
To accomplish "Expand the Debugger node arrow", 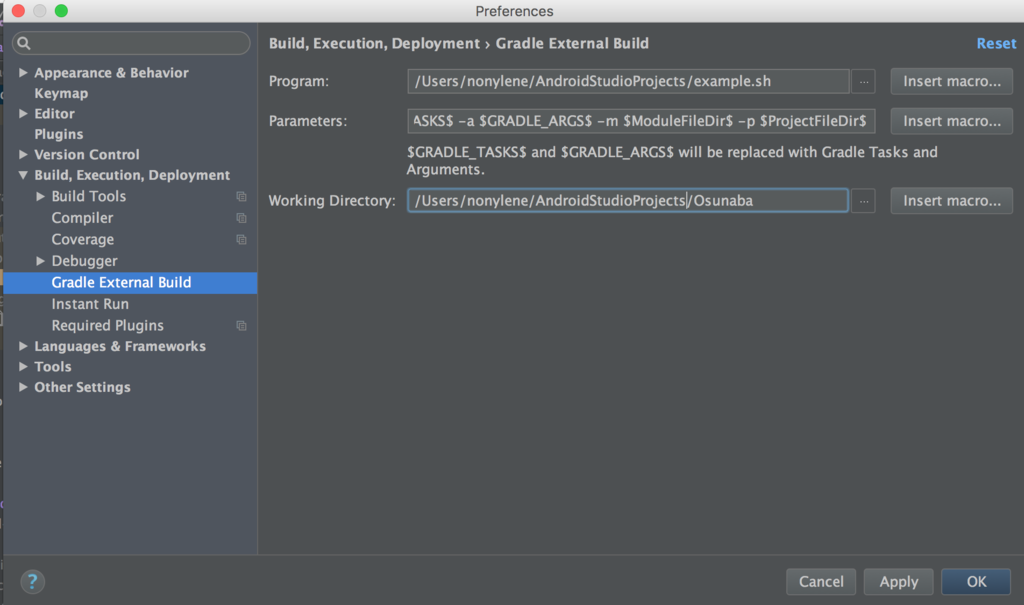I will (x=40, y=261).
